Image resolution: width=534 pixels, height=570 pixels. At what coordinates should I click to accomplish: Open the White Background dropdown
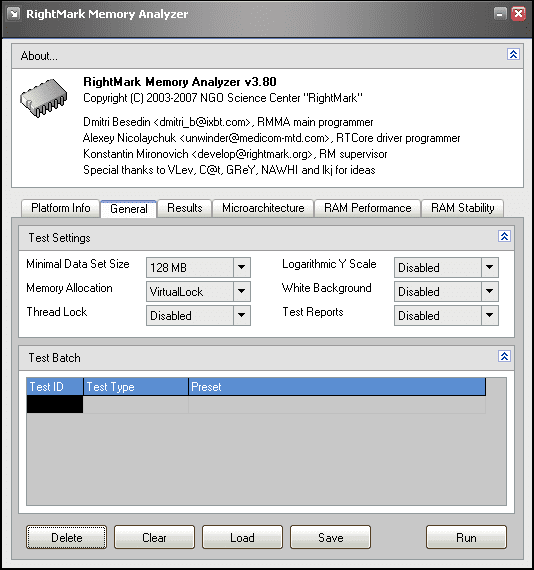point(446,292)
